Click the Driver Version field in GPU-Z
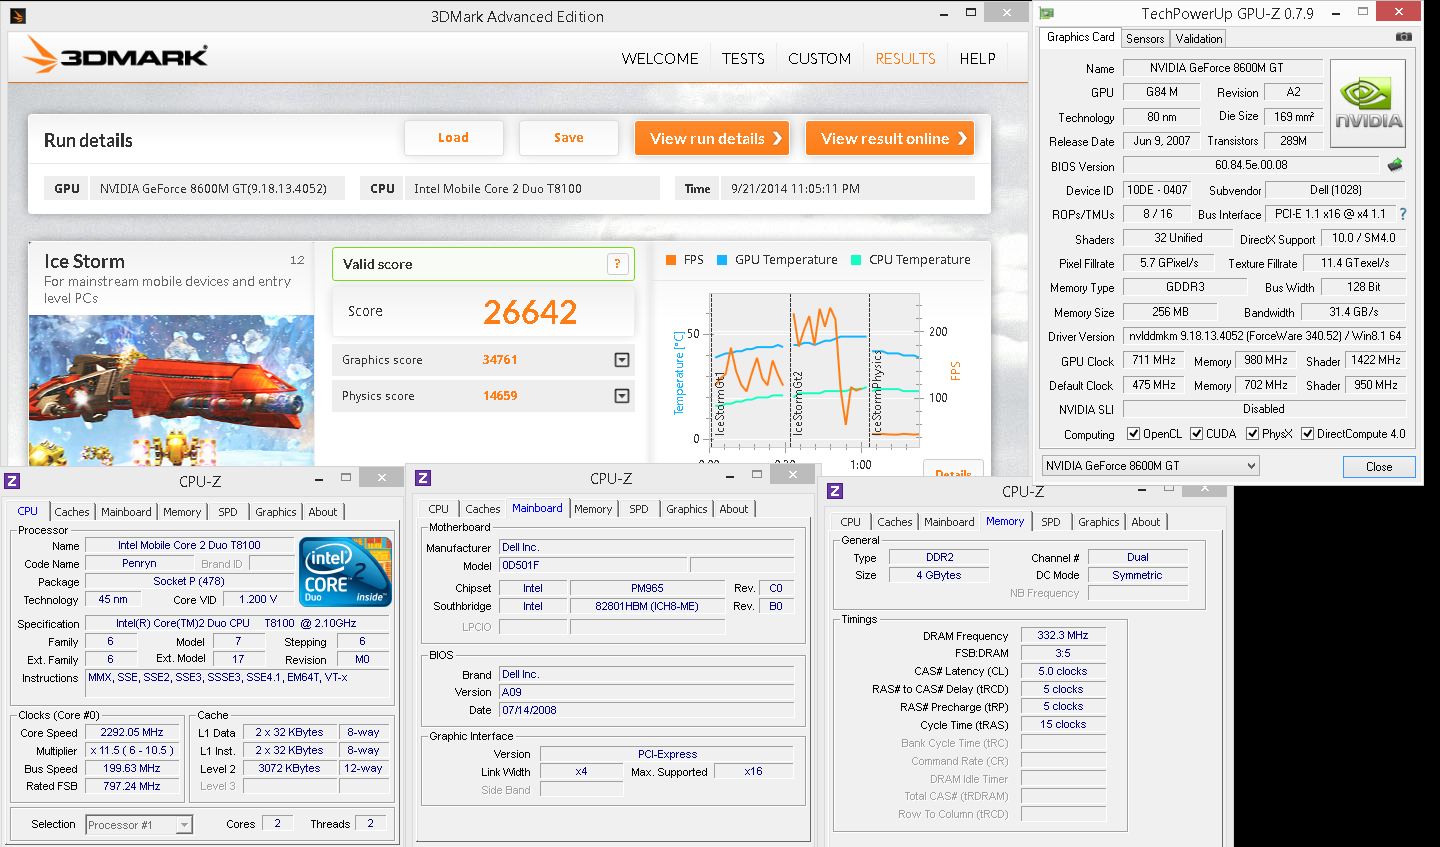Screen dimensions: 1440x847 click(1265, 336)
